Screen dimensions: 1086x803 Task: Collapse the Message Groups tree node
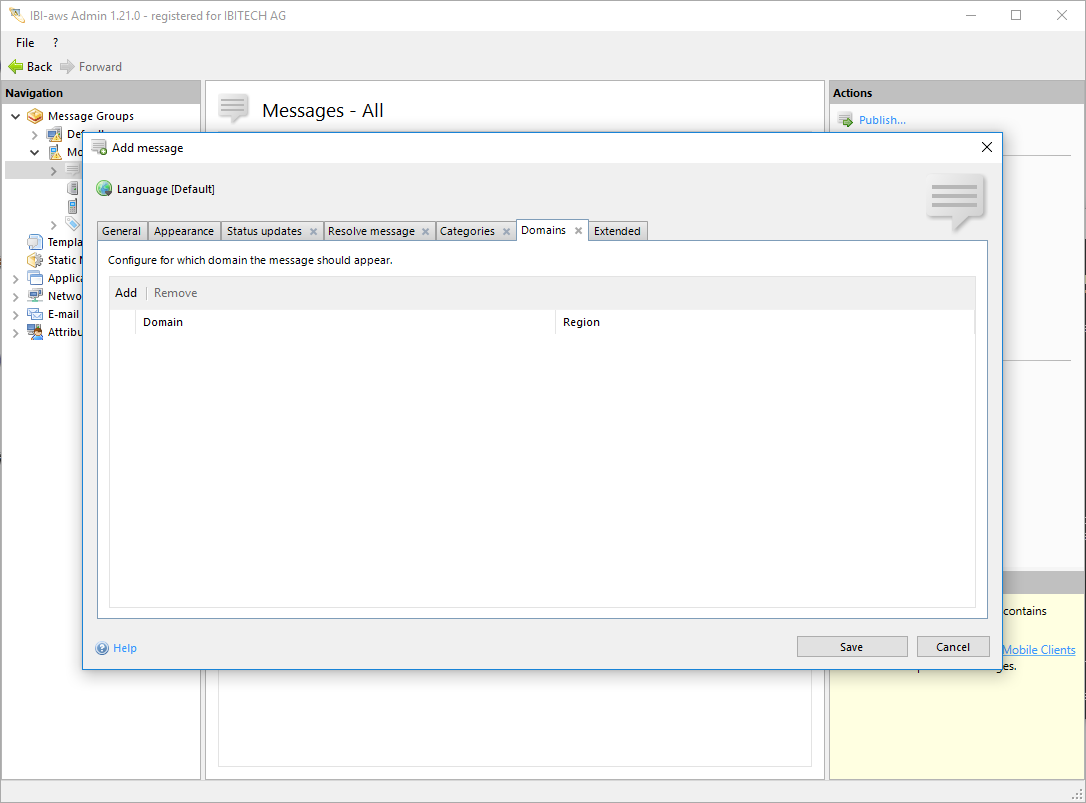click(x=16, y=116)
